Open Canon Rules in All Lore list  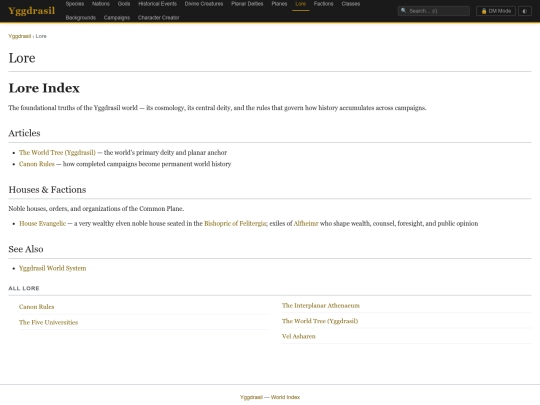[37, 307]
